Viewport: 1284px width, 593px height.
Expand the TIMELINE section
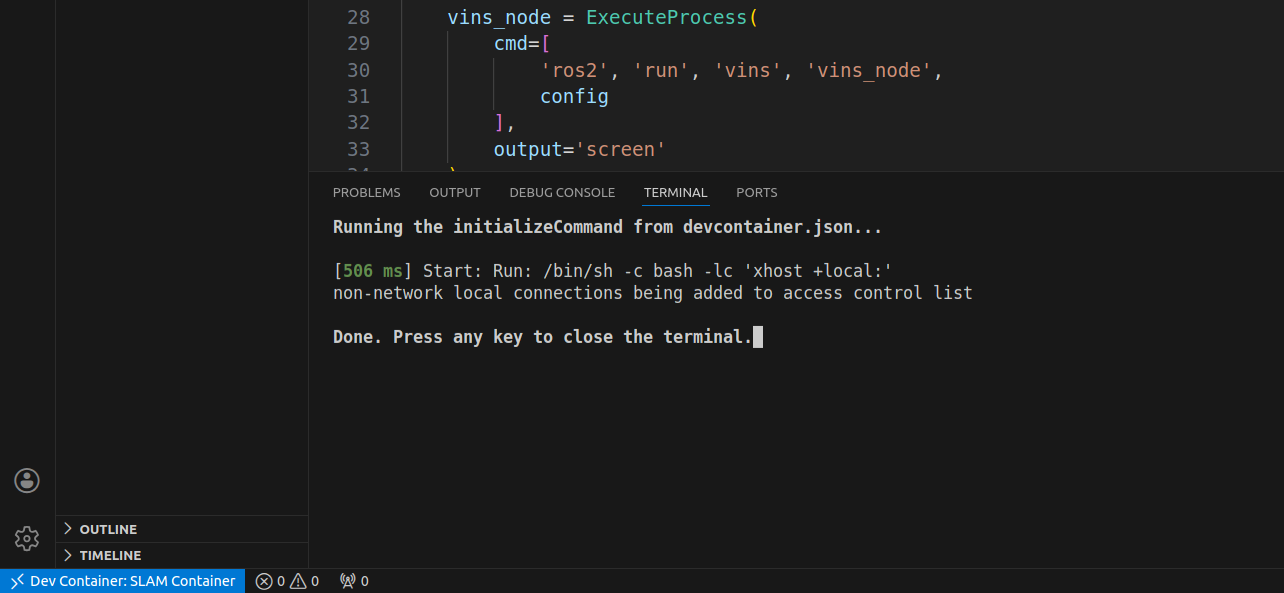point(110,555)
